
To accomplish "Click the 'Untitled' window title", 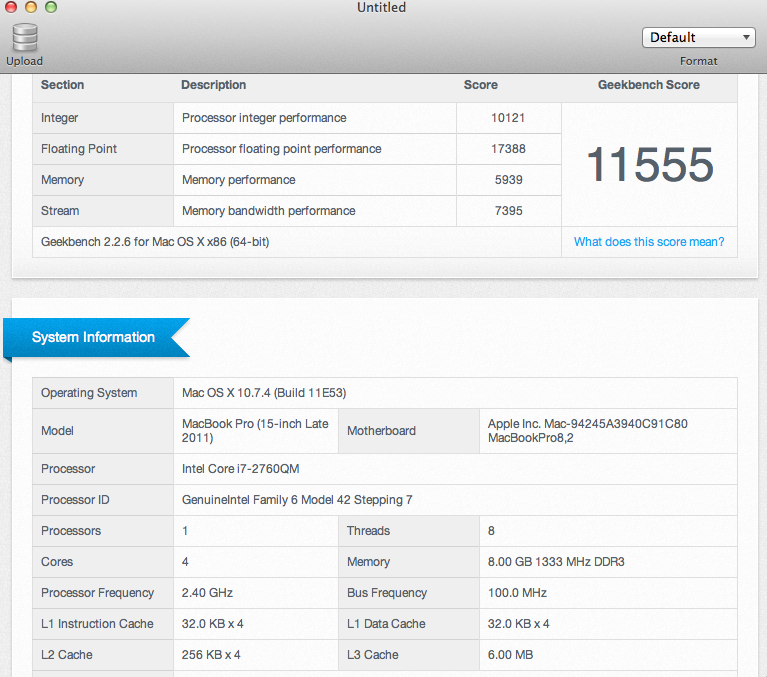I will [x=382, y=7].
